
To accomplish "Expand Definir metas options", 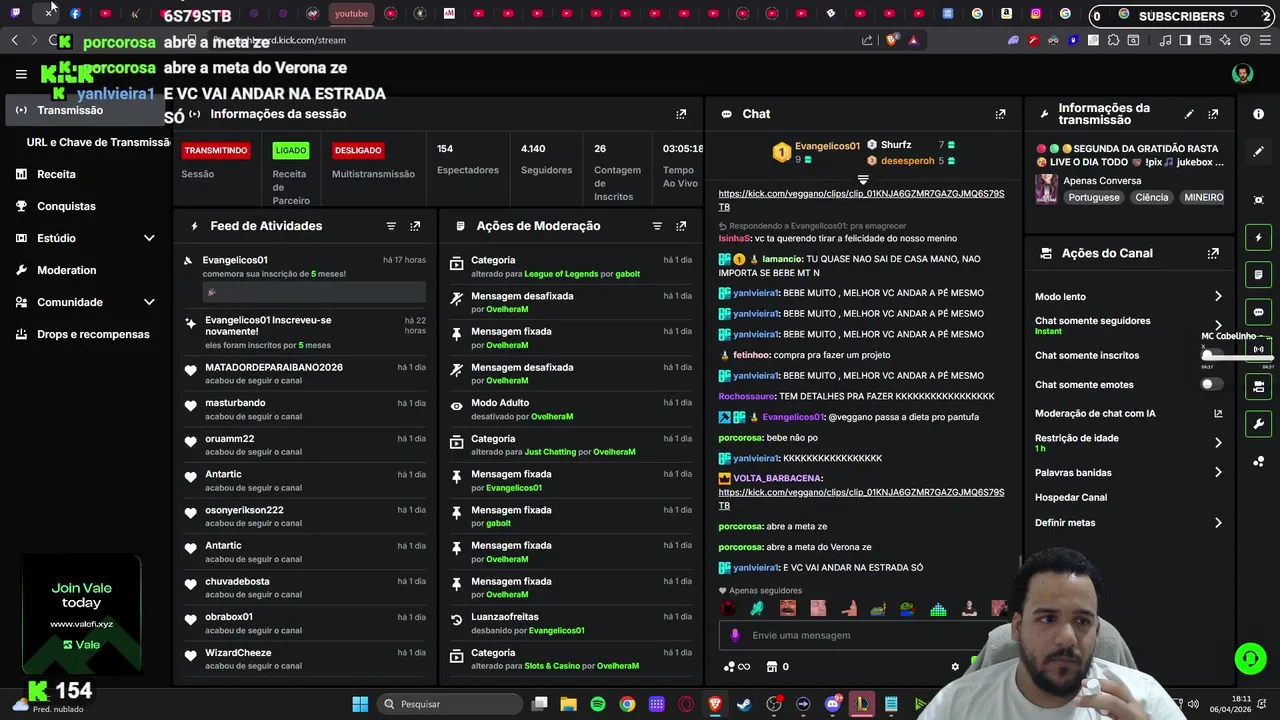I will tap(1218, 523).
